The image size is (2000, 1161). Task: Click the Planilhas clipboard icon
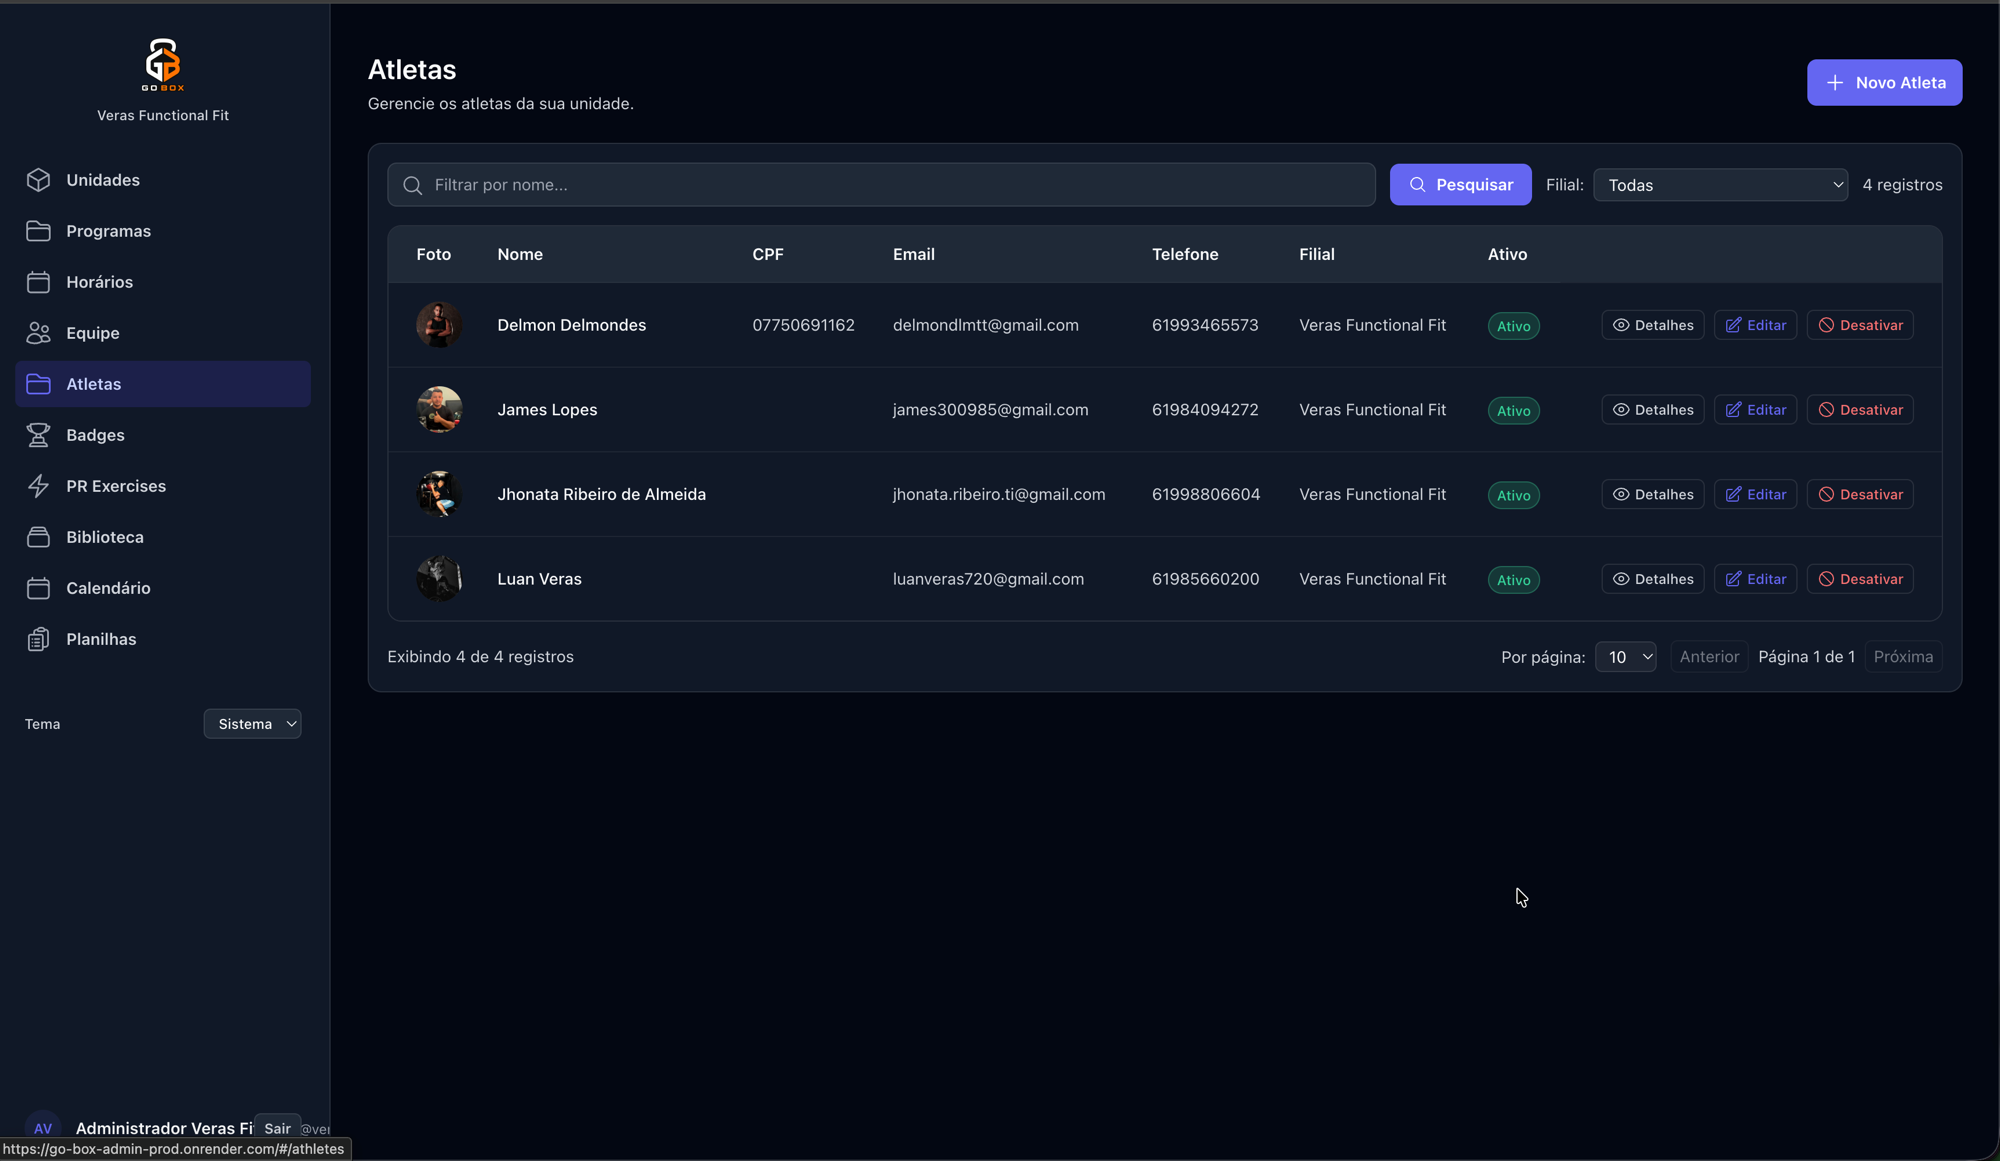click(x=38, y=639)
